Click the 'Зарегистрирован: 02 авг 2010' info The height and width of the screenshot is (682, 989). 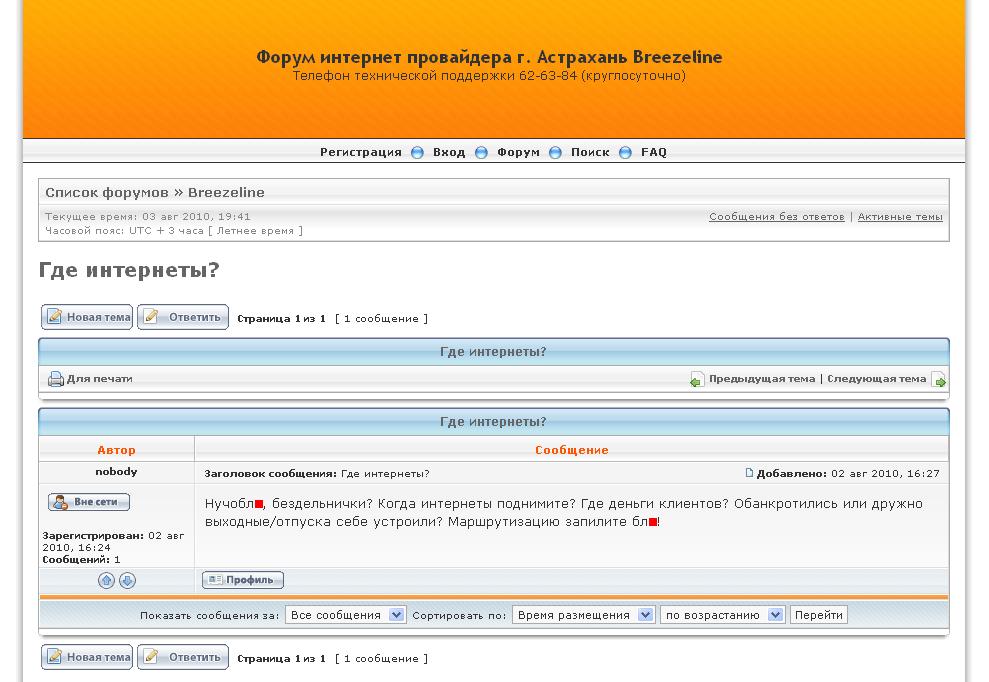coord(114,541)
